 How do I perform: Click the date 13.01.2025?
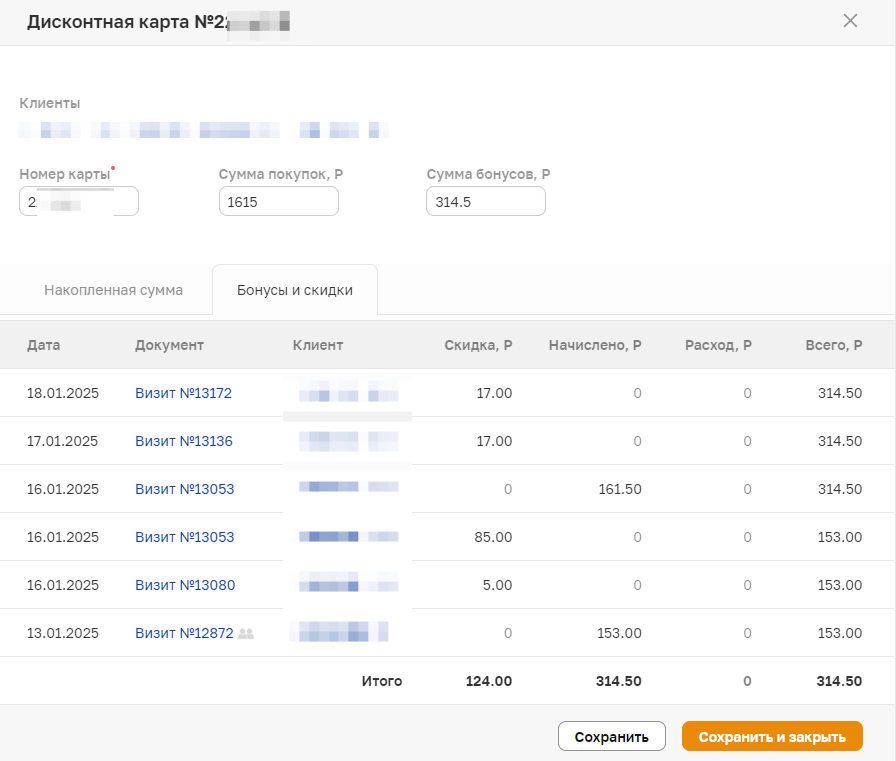click(63, 633)
